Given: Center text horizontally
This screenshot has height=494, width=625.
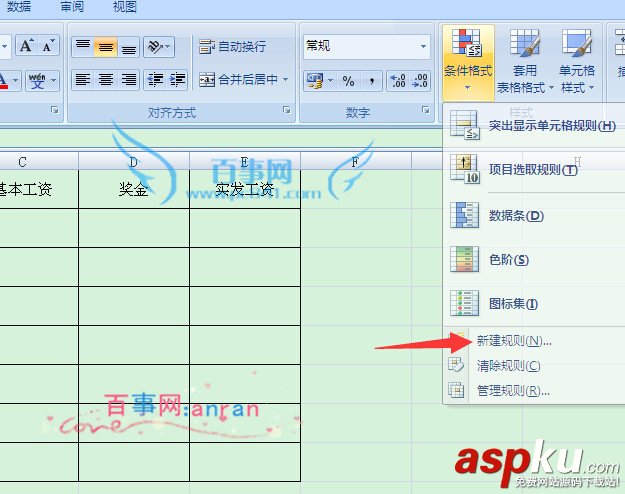Looking at the screenshot, I should tap(106, 79).
